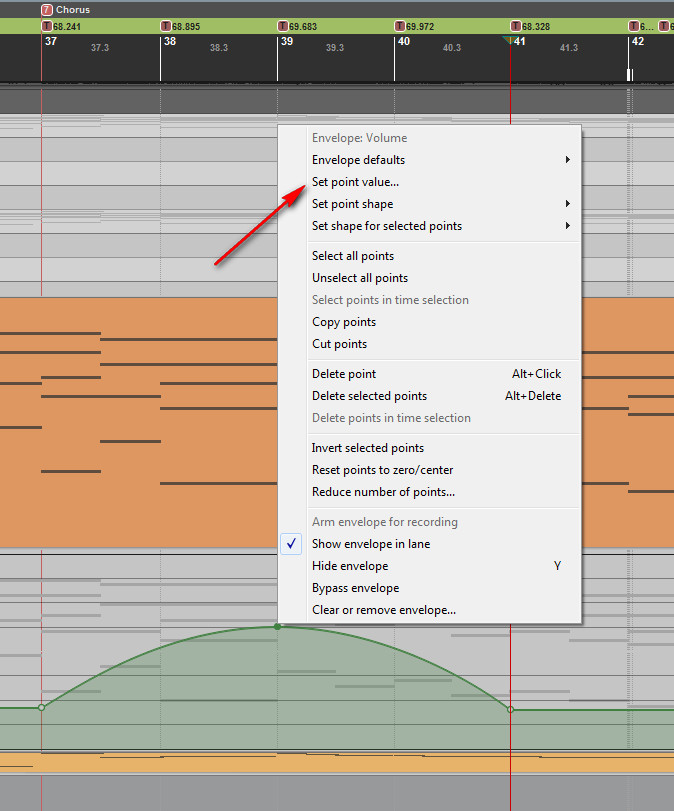Click the edit cursor triangle on ruler

(511, 40)
